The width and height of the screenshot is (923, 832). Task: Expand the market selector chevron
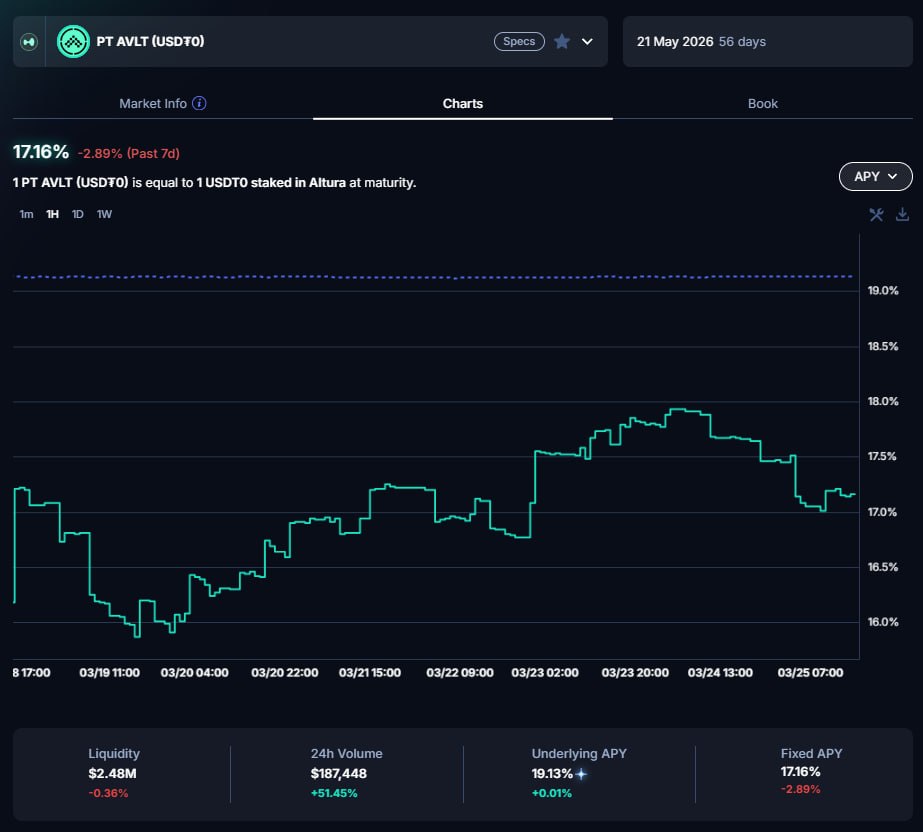point(587,41)
